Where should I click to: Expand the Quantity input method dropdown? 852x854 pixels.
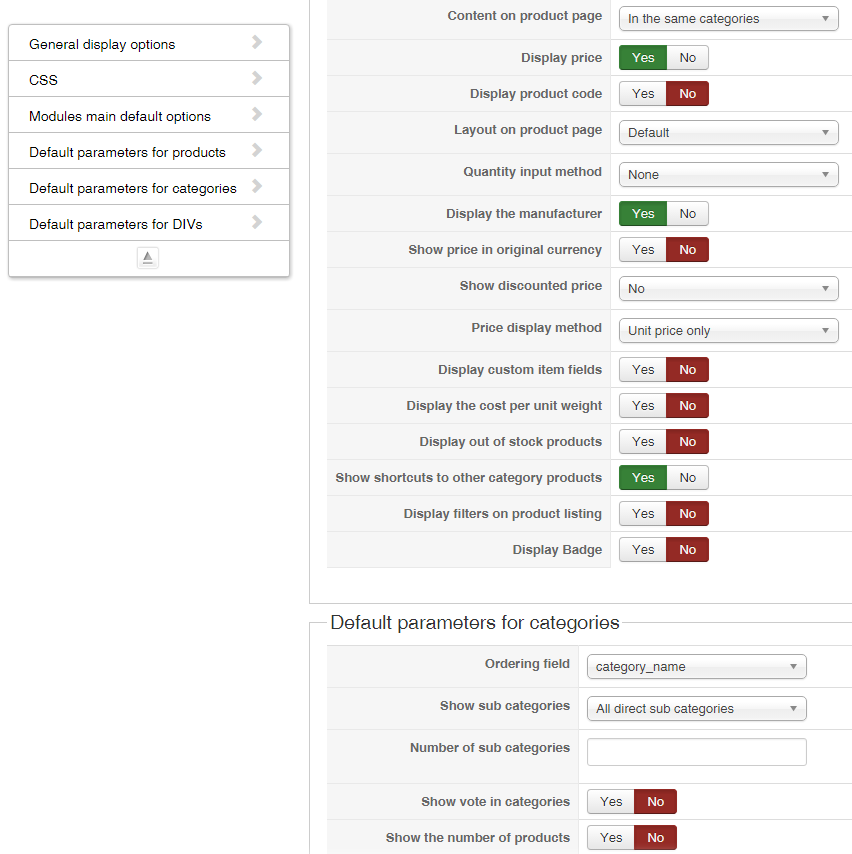[x=728, y=175]
